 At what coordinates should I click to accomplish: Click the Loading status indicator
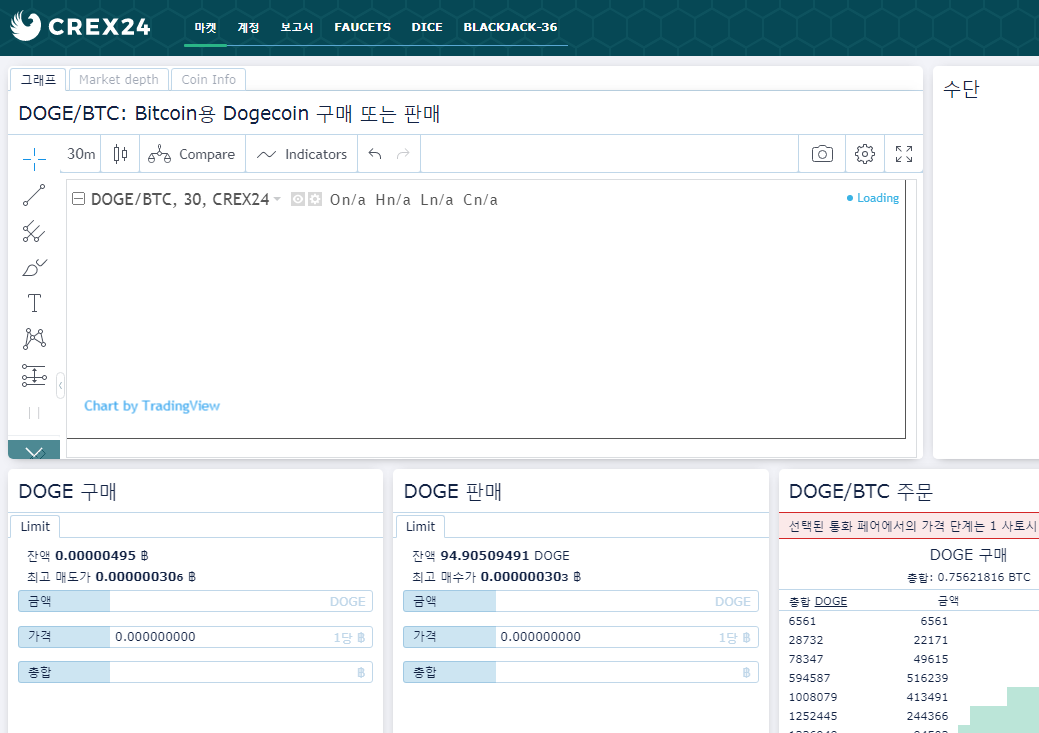click(x=873, y=197)
